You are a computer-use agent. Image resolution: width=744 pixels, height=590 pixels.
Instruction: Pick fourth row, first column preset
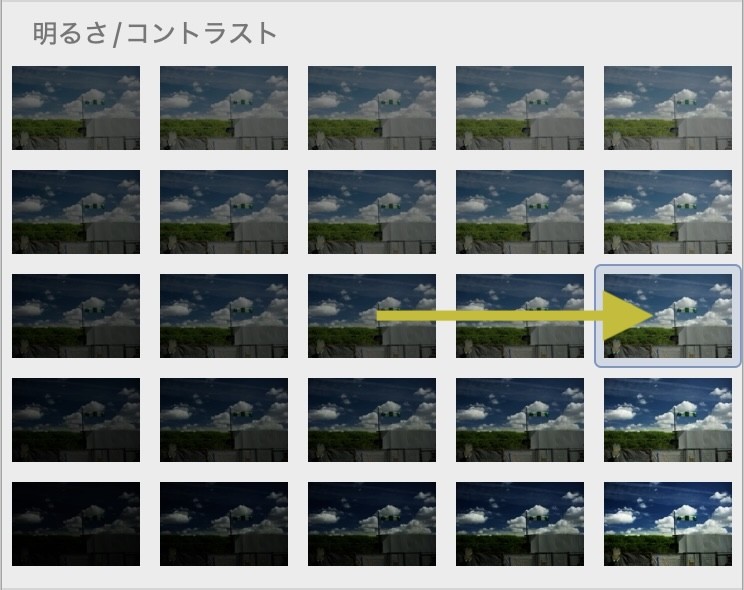tap(76, 420)
